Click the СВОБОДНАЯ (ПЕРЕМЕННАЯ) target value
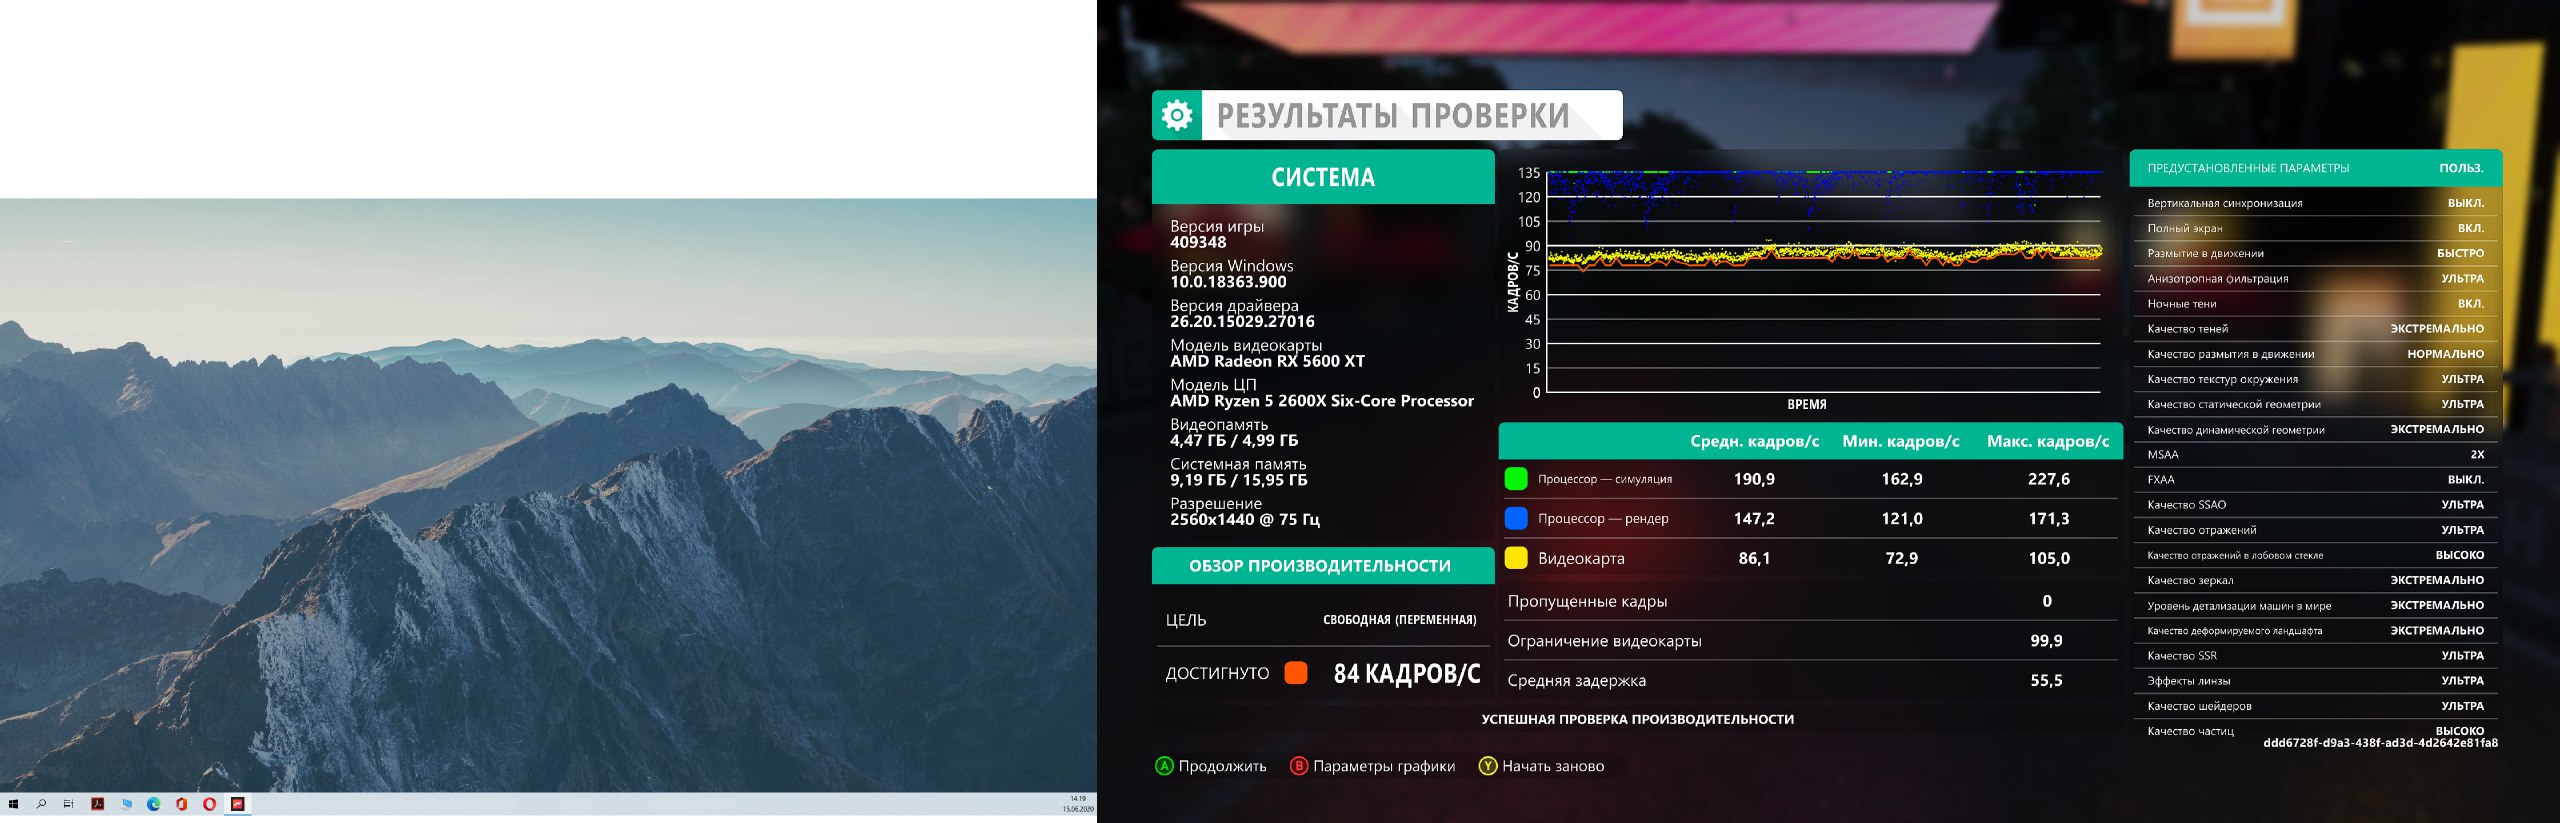 [x=1399, y=620]
